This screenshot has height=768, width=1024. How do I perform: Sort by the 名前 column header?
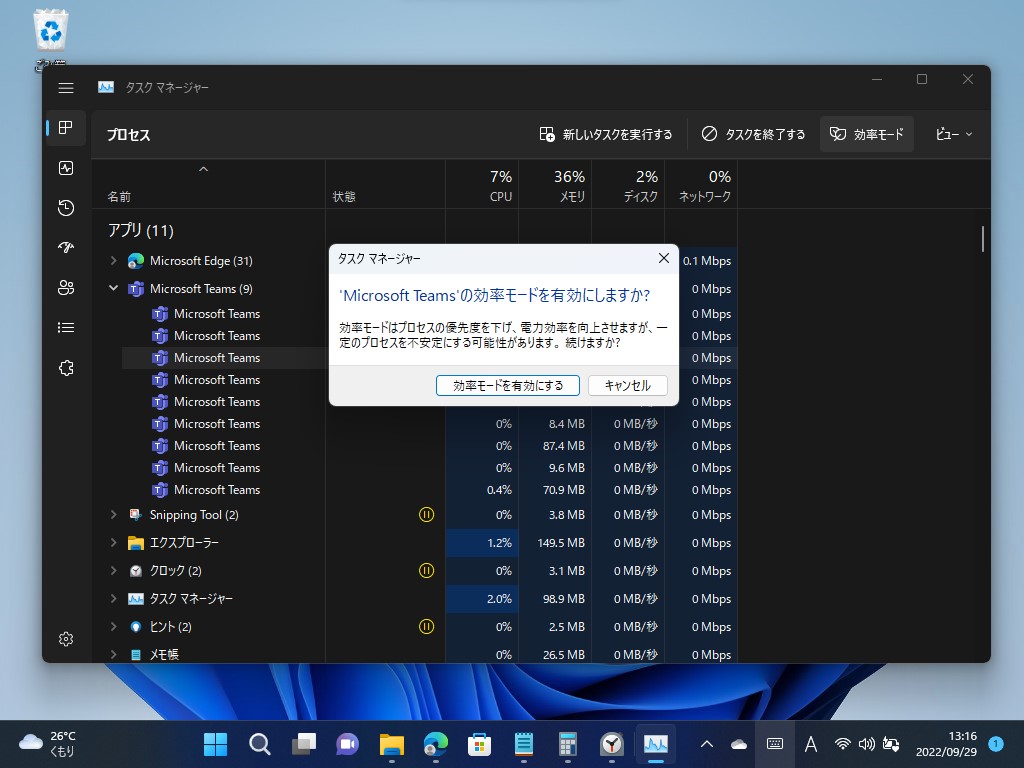(x=208, y=184)
